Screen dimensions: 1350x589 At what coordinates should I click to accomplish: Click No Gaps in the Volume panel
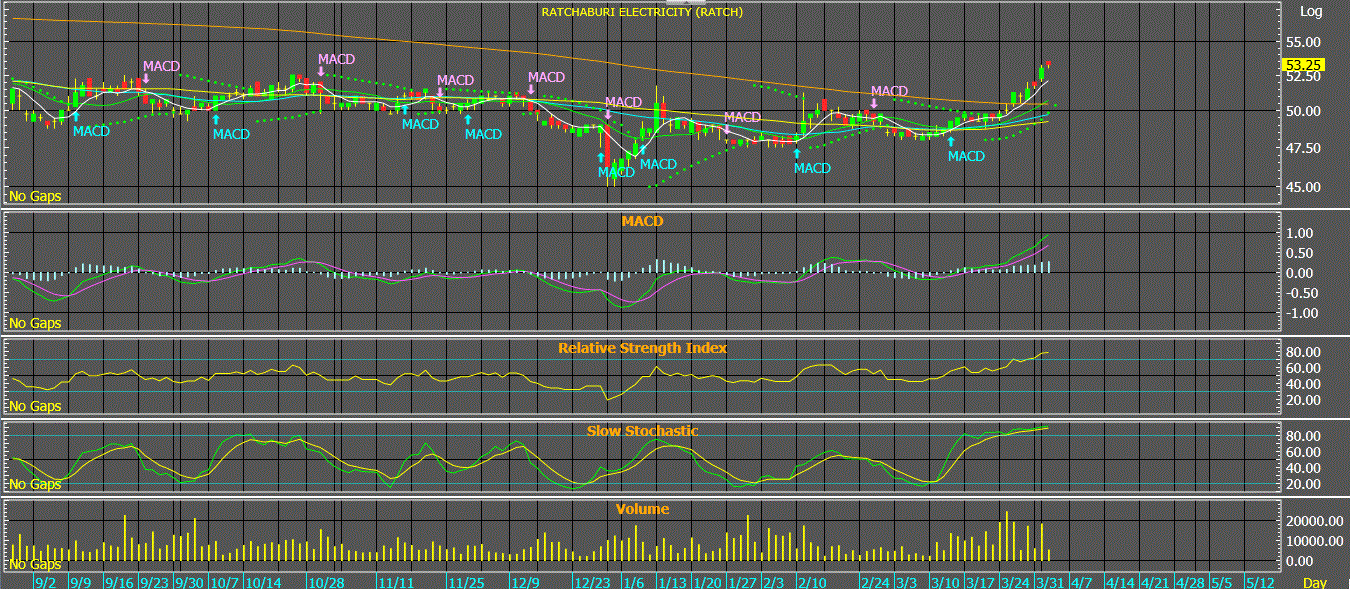click(x=35, y=565)
